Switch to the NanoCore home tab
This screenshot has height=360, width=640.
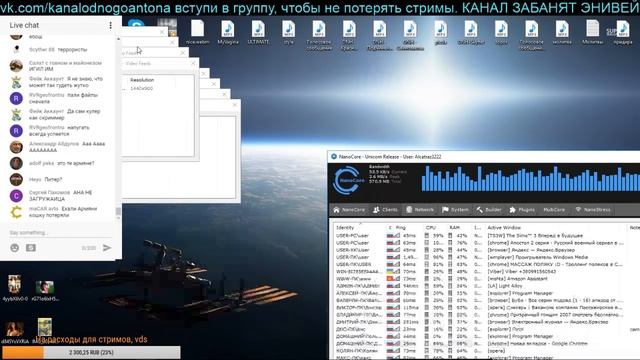click(349, 210)
